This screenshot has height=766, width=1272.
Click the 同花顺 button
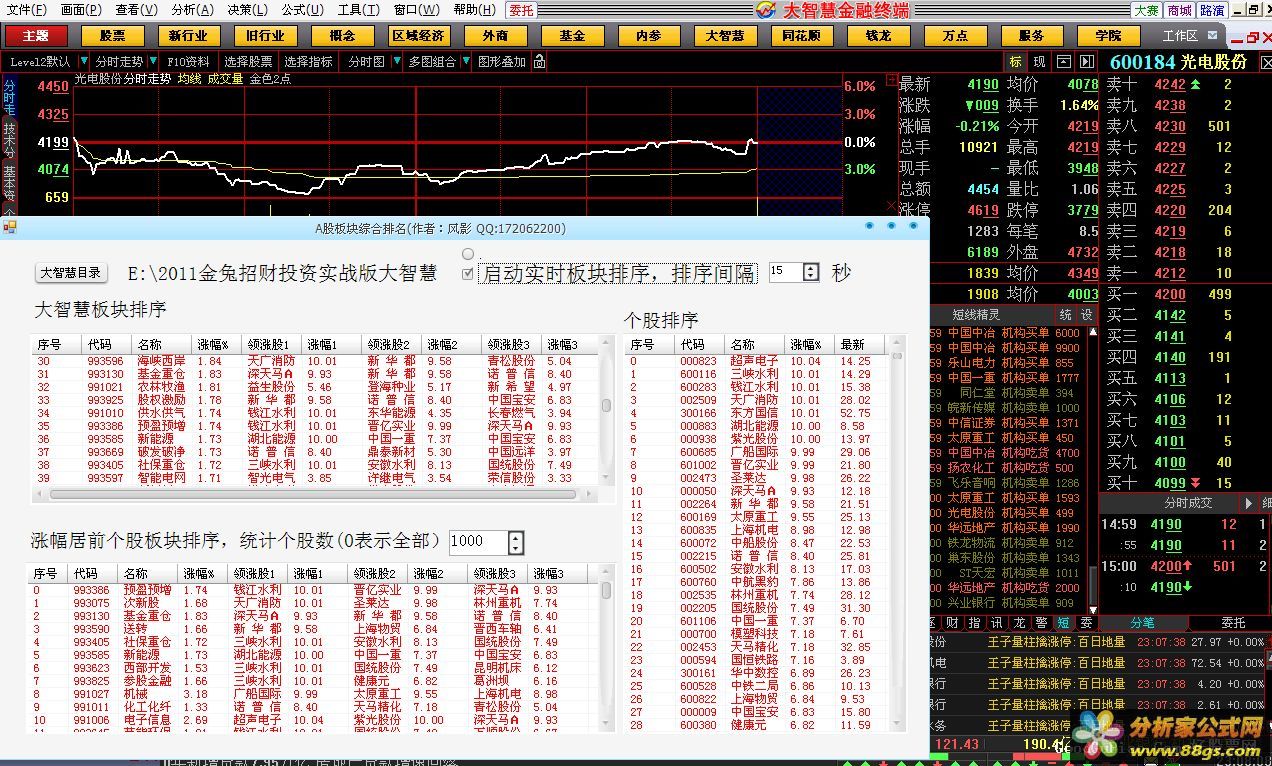(x=801, y=35)
